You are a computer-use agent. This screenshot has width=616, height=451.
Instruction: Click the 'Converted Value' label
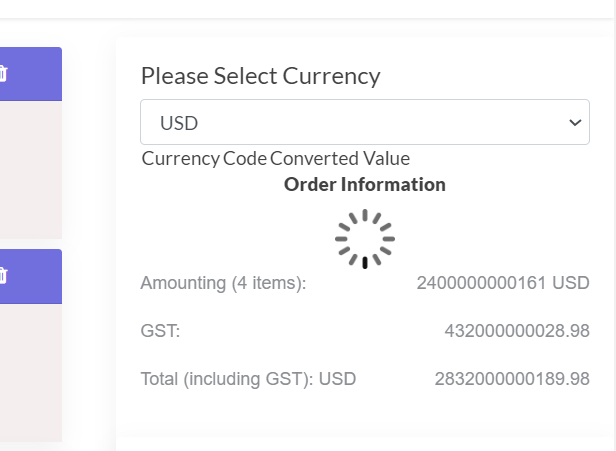(x=340, y=158)
